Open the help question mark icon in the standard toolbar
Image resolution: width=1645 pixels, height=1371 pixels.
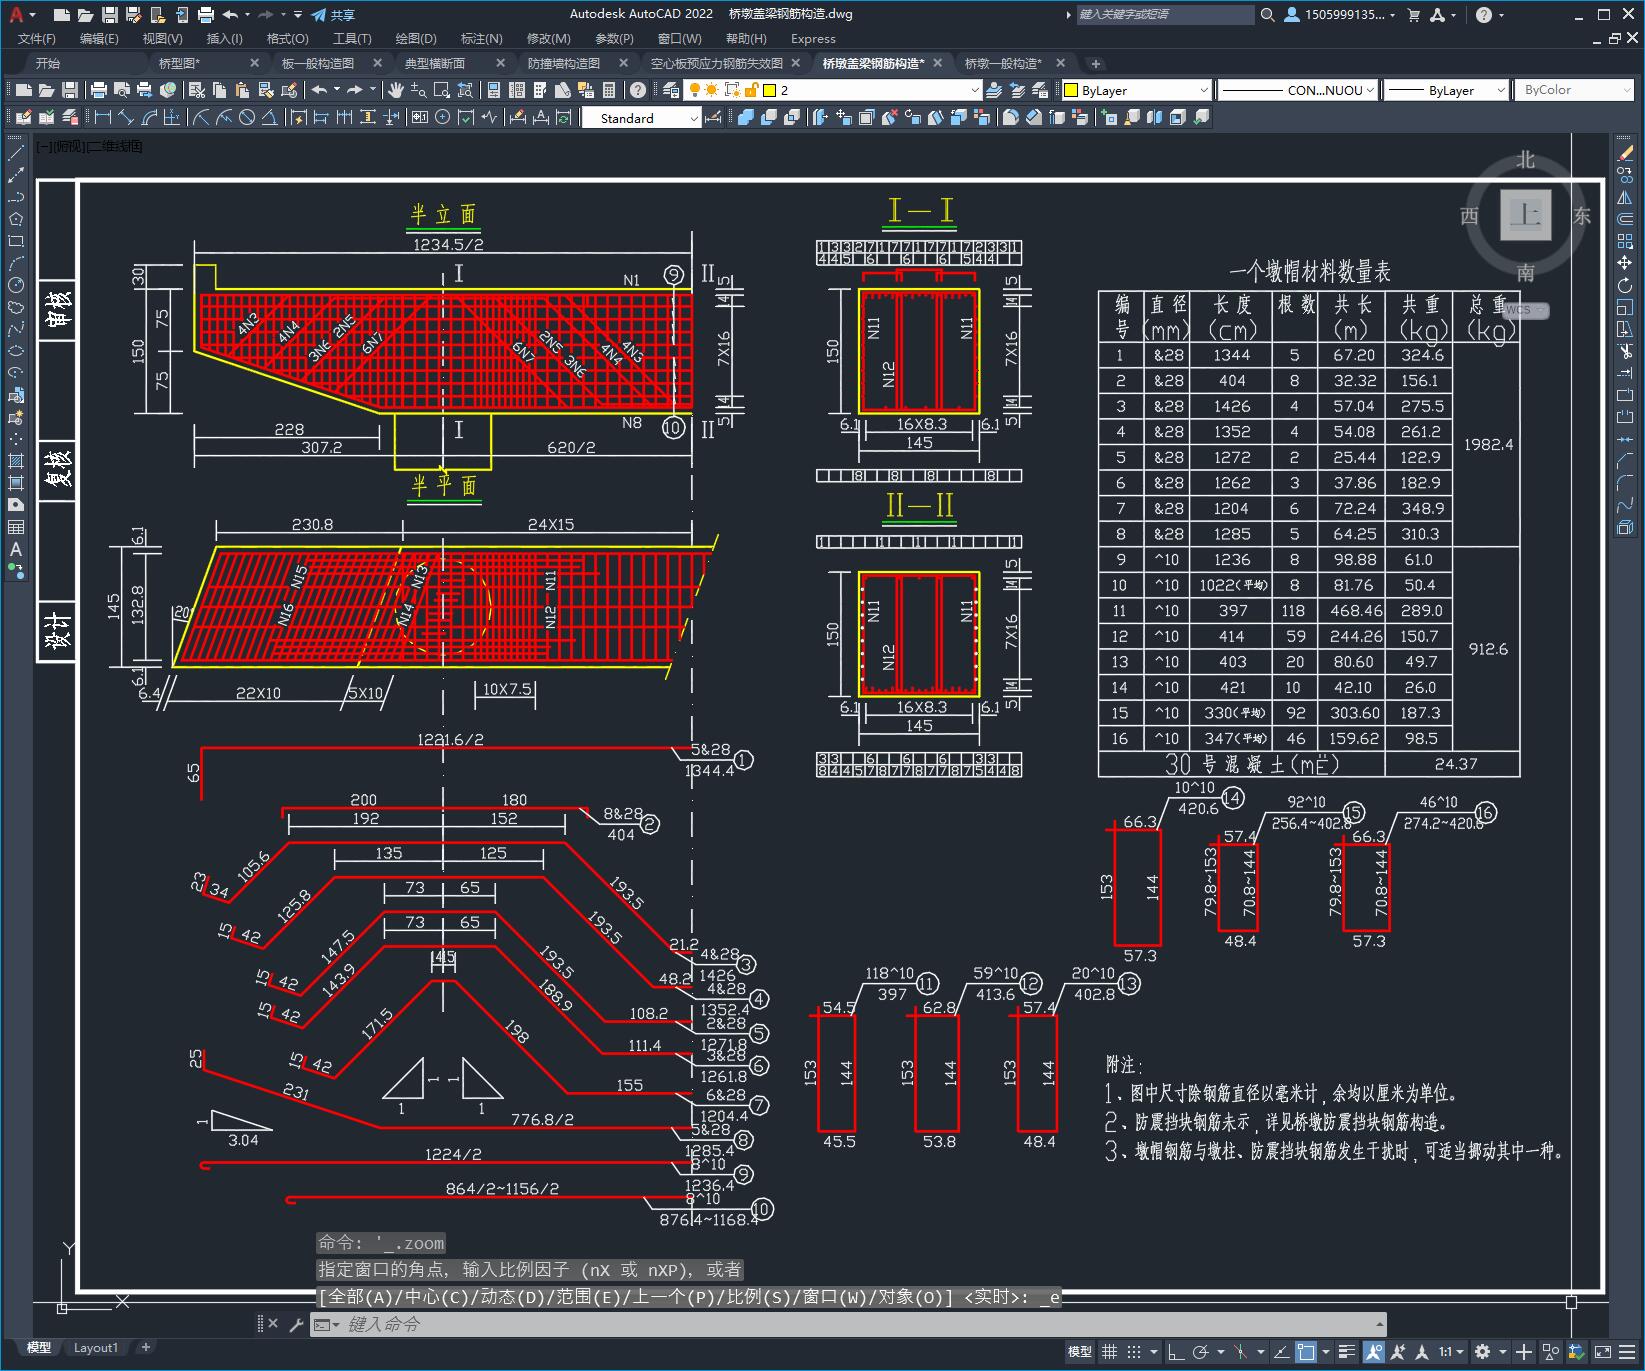coord(638,90)
